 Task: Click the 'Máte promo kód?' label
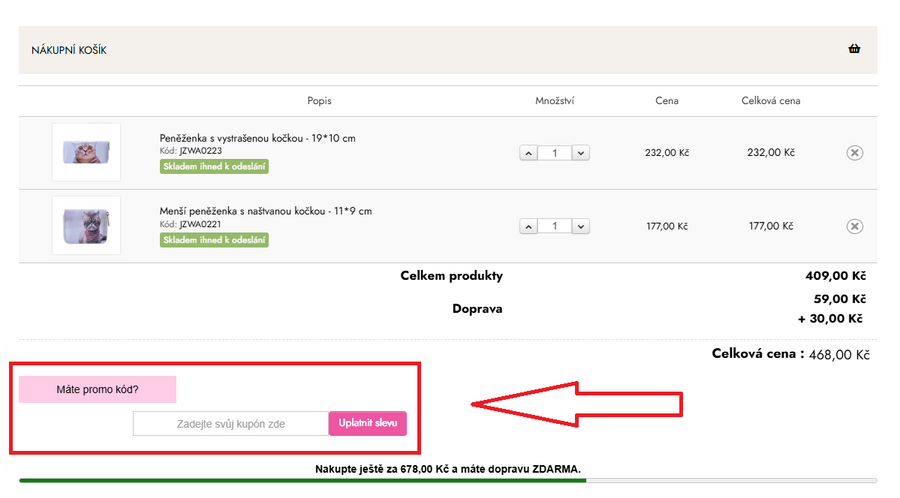pyautogui.click(x=97, y=390)
